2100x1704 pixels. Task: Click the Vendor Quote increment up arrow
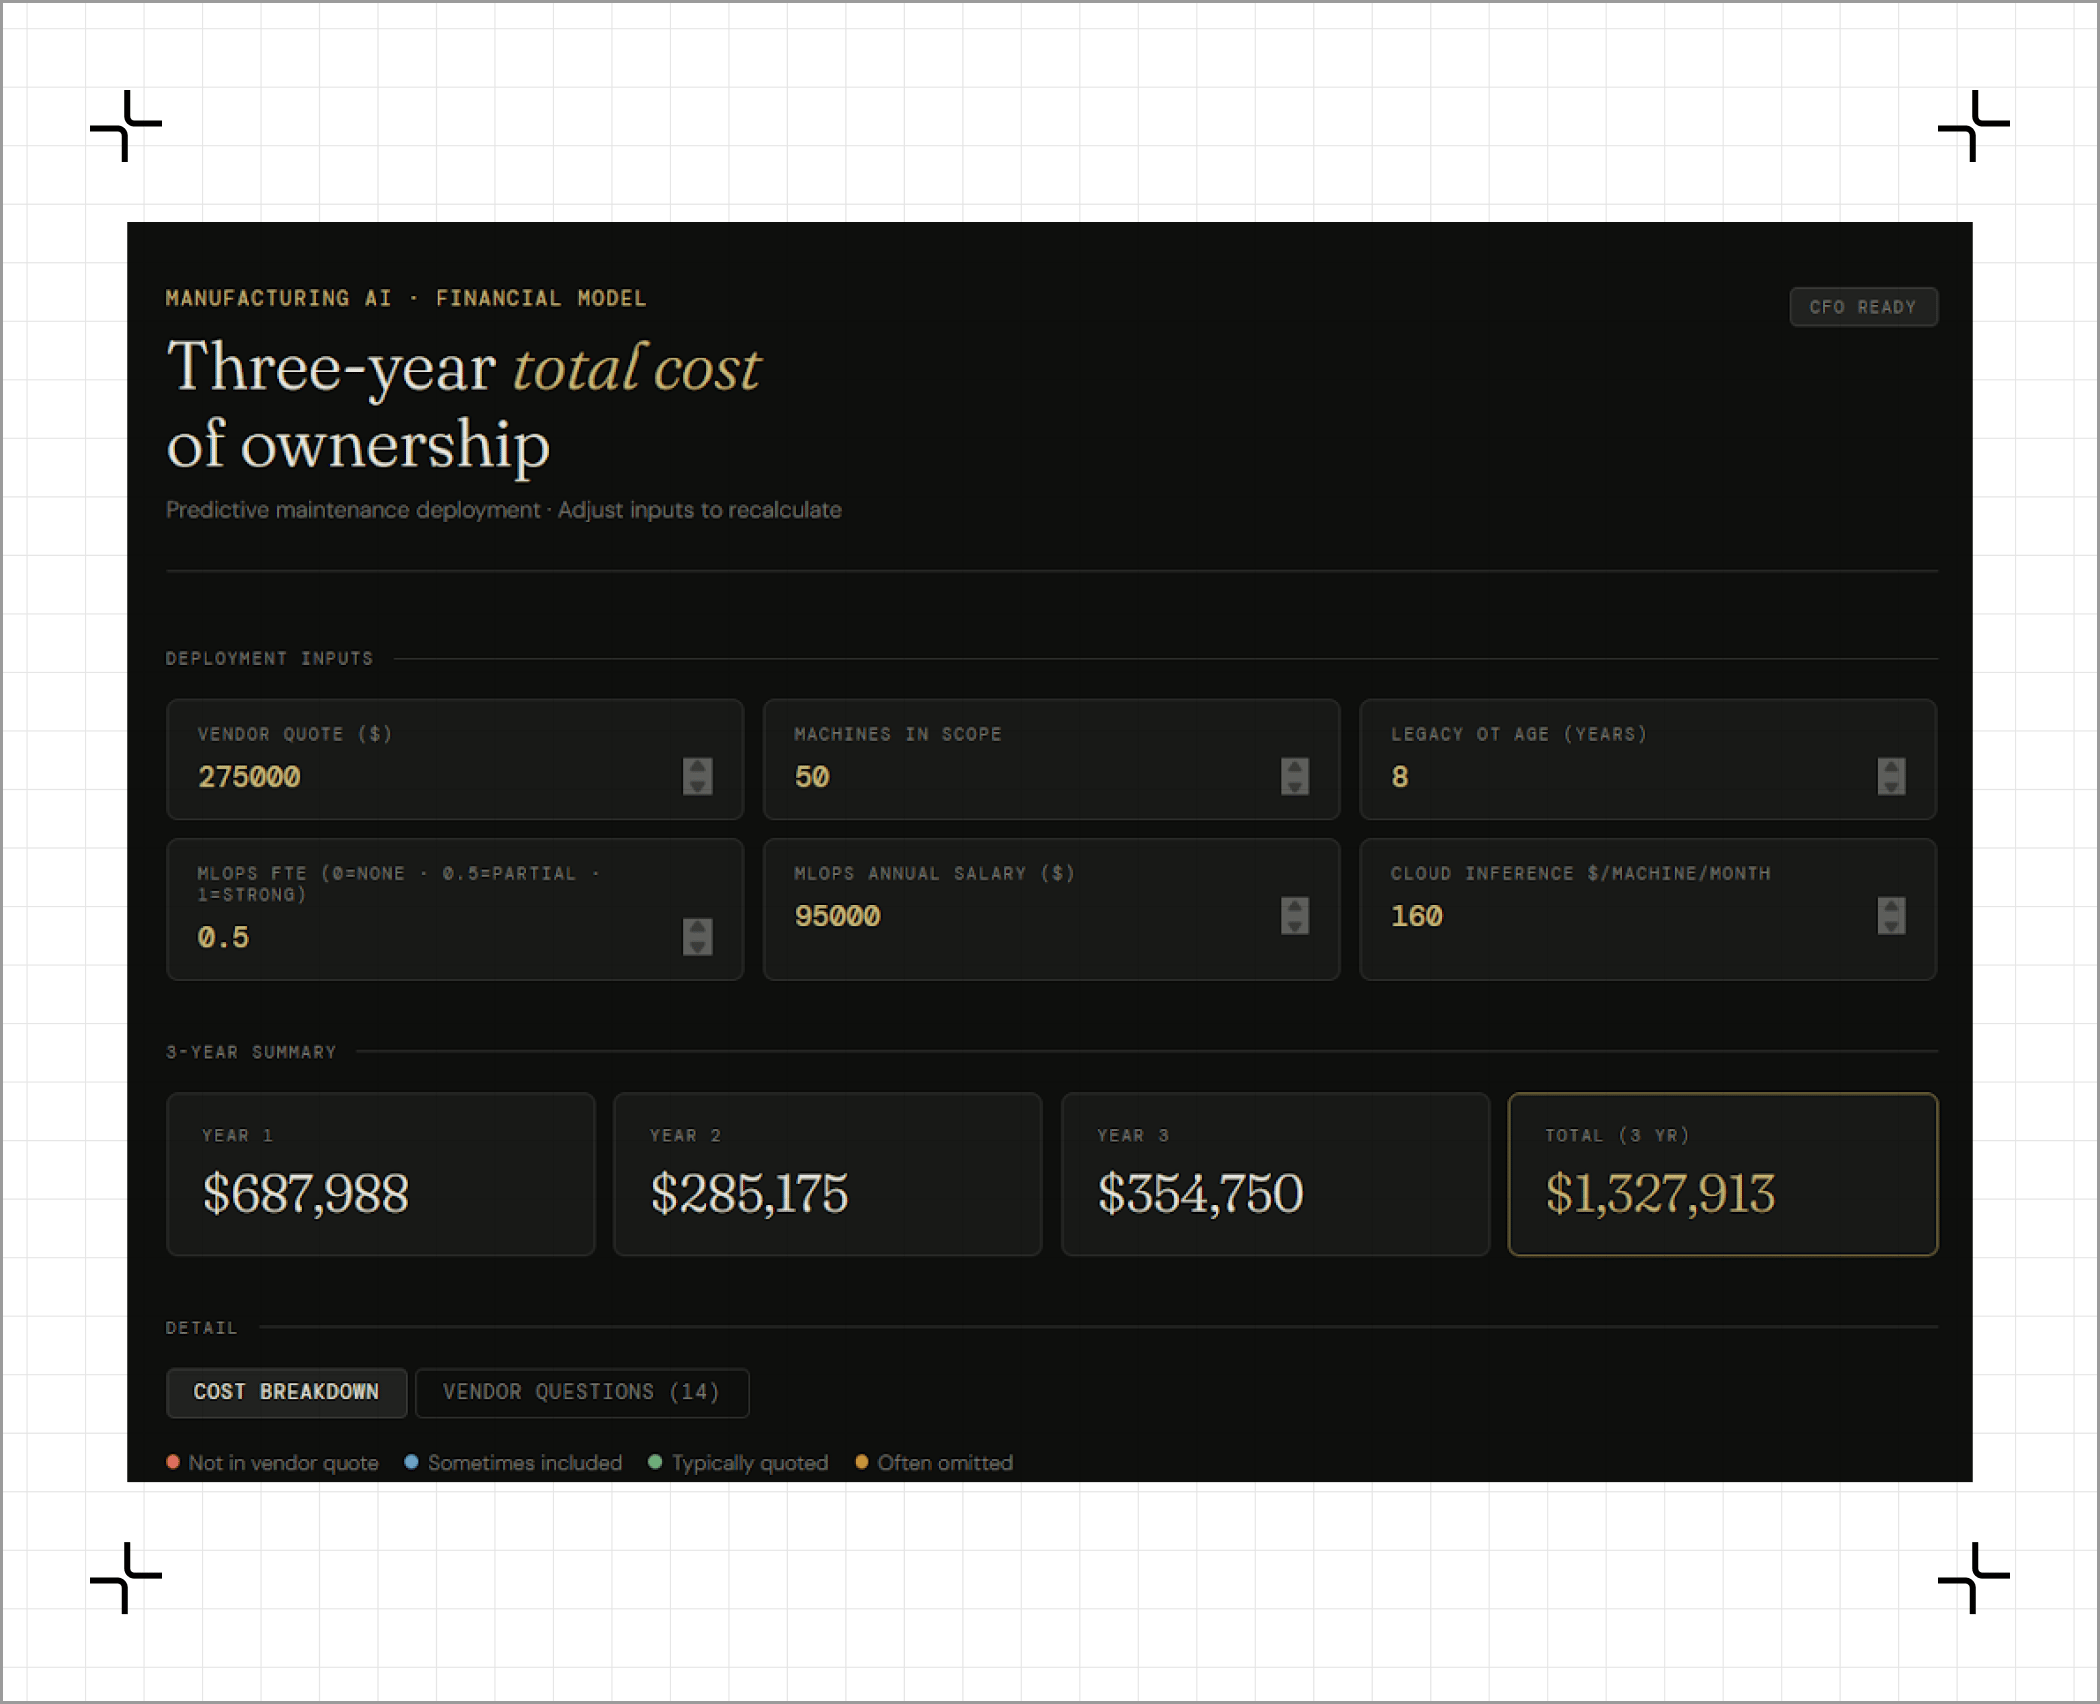coord(697,767)
